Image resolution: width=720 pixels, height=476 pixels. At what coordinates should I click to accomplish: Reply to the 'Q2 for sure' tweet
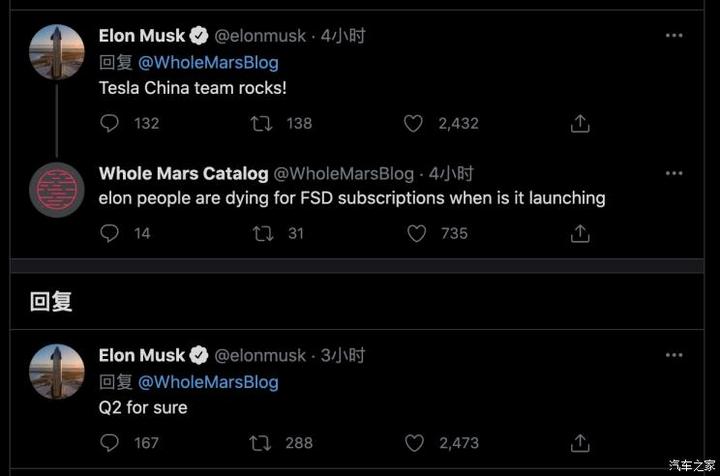tap(110, 442)
